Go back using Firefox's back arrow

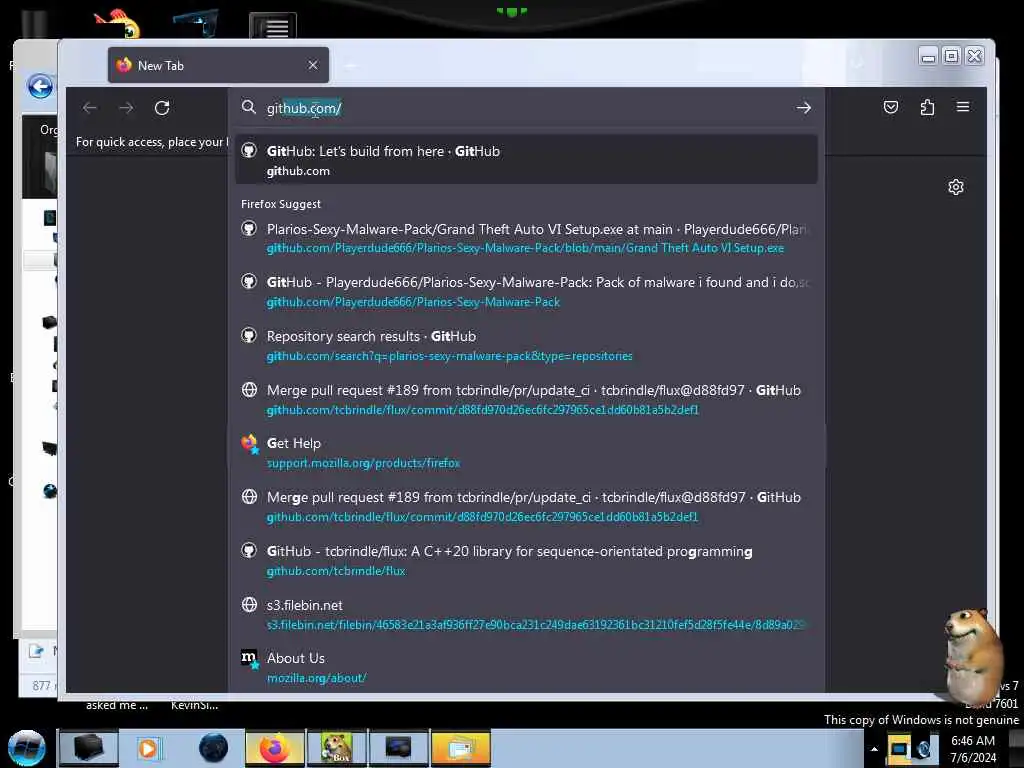(x=90, y=108)
